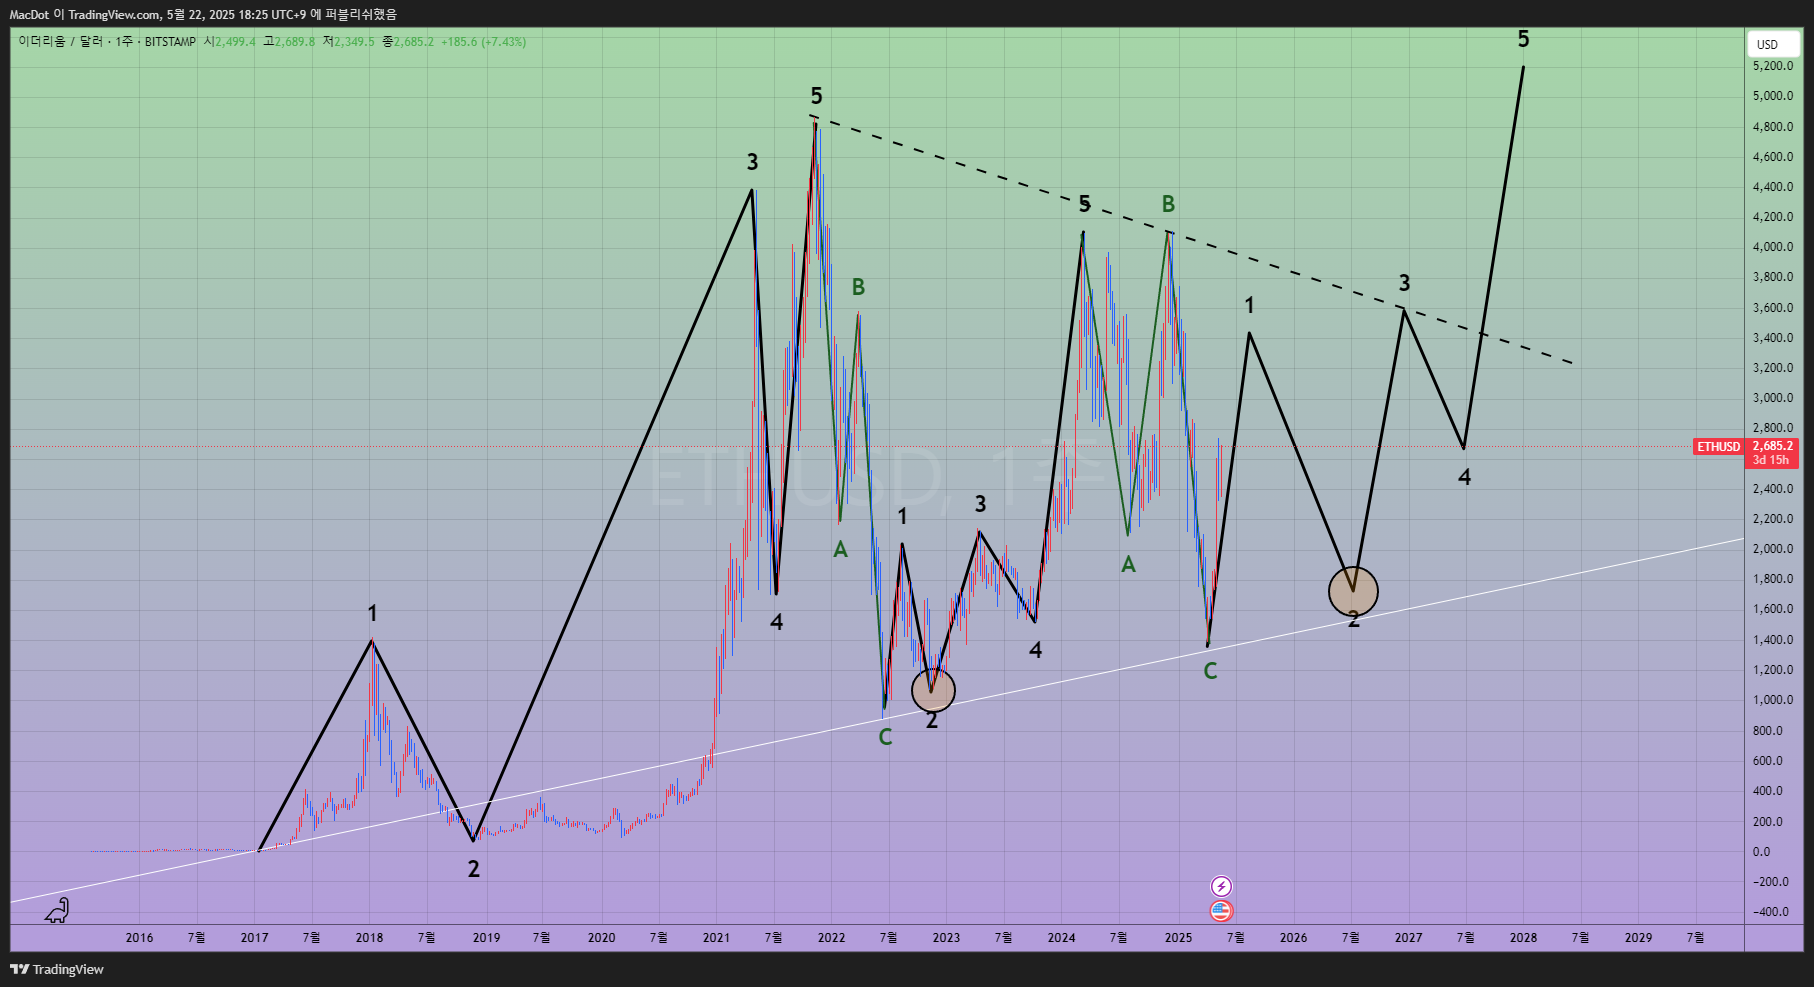Select the circle drawing near mid 2026
The width and height of the screenshot is (1814, 987).
coord(1353,591)
